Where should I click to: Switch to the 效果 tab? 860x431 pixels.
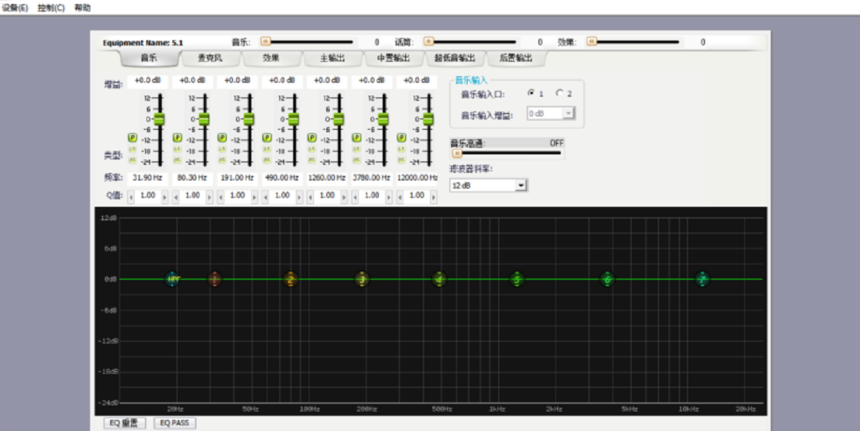[x=271, y=58]
